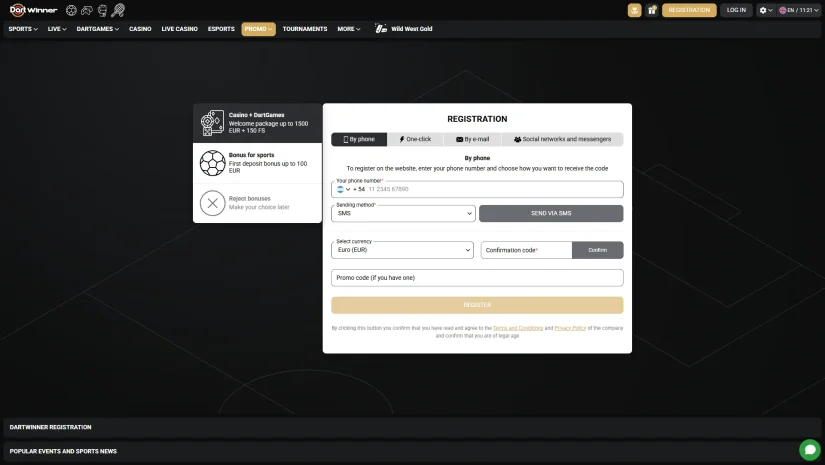This screenshot has width=825, height=465.
Task: Click the tennis racket icon in header
Action: click(118, 10)
